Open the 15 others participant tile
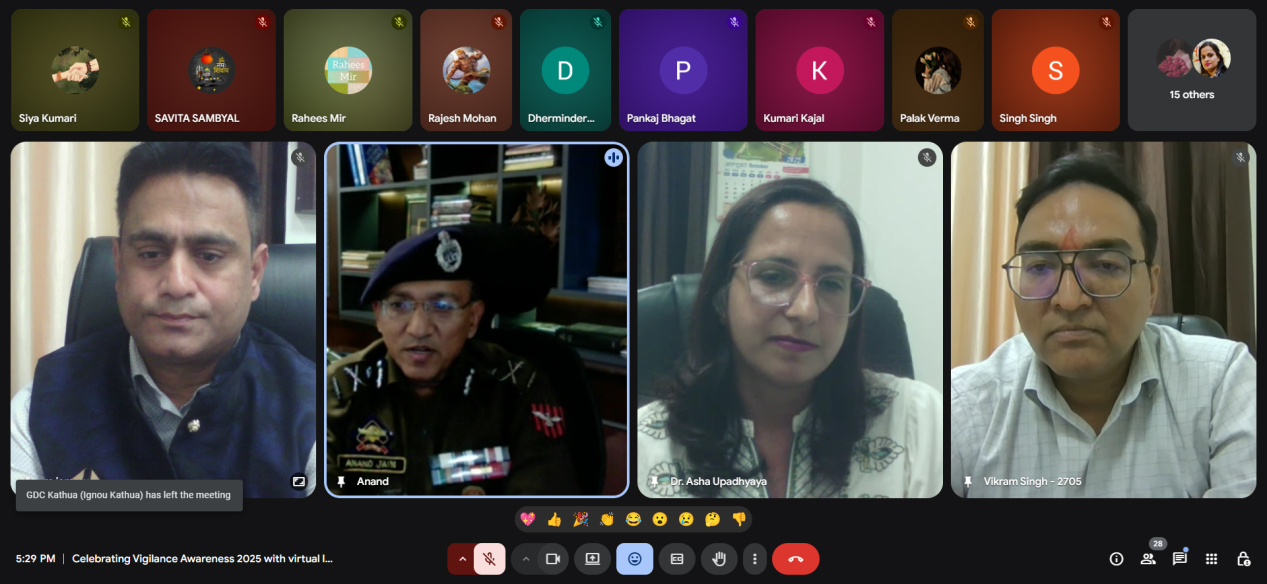Screen dimensions: 1267x584 tap(1191, 70)
